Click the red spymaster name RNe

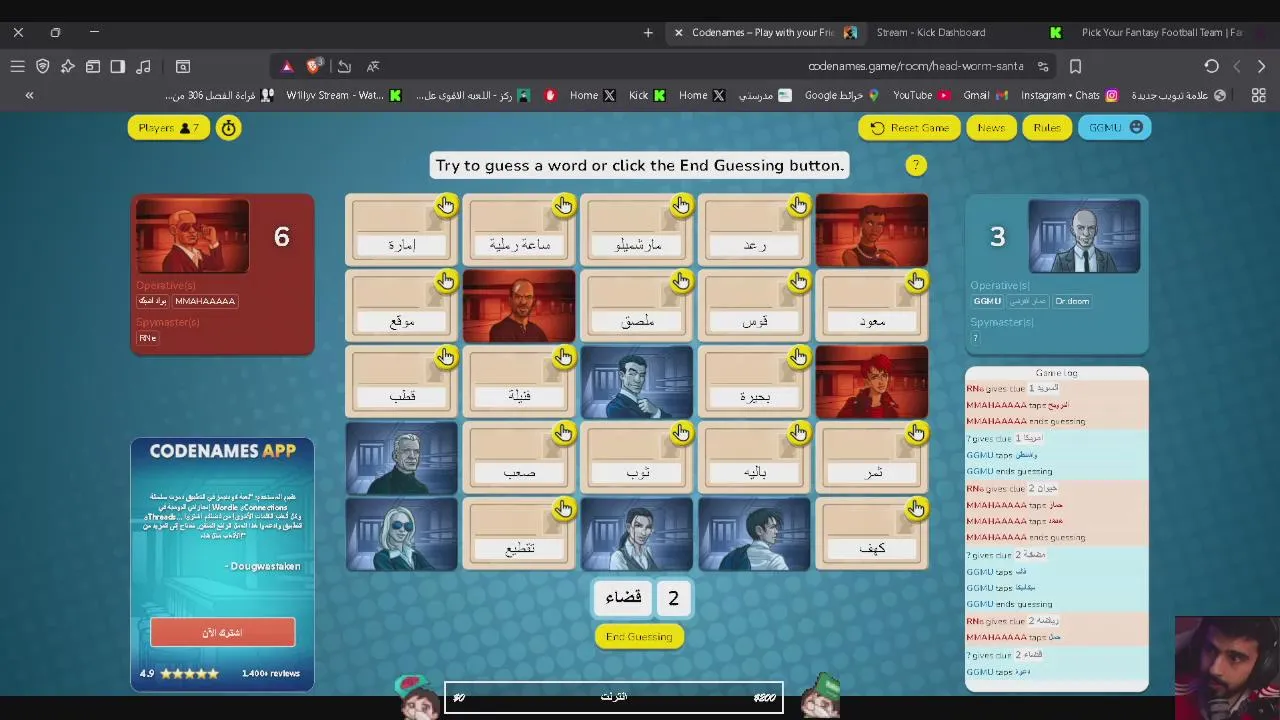coord(147,338)
